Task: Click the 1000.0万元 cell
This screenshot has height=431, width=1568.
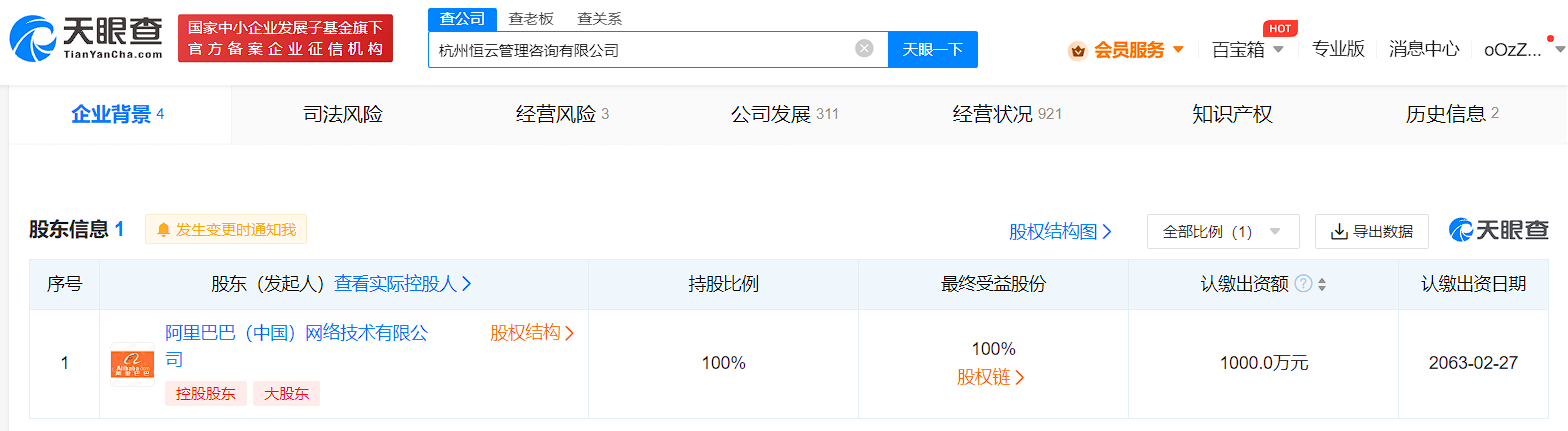Action: click(x=1264, y=363)
